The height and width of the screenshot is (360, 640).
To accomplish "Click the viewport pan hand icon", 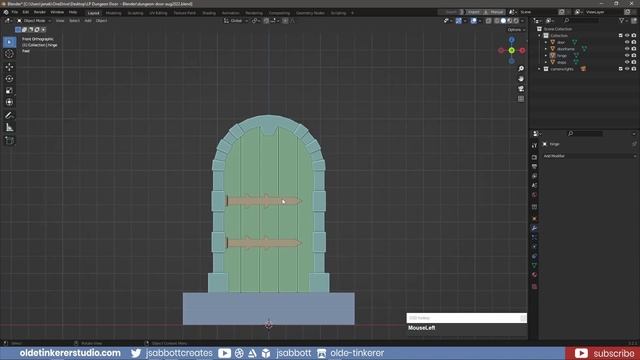I will pyautogui.click(x=521, y=79).
